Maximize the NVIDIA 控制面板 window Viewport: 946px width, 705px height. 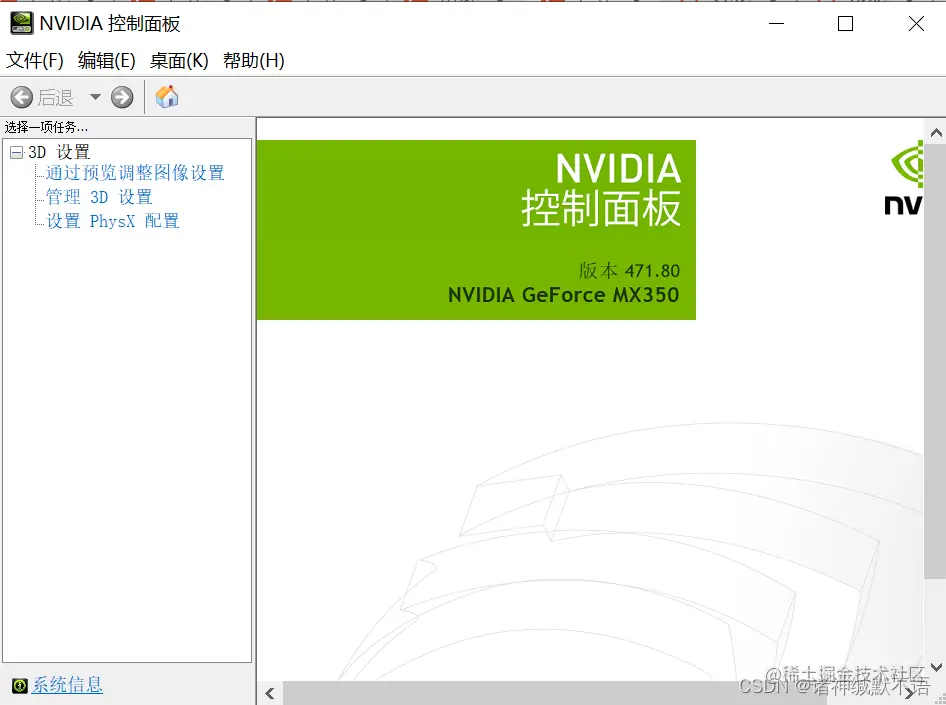pyautogui.click(x=845, y=24)
